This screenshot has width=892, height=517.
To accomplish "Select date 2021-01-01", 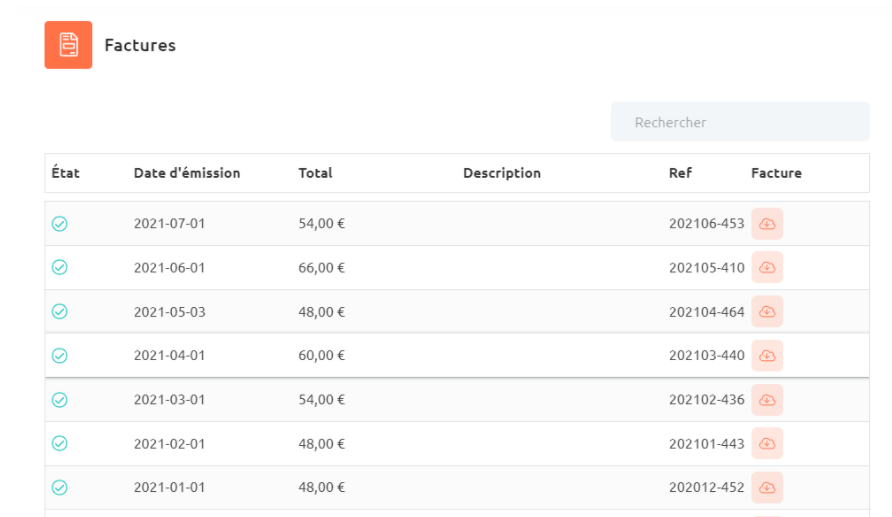I will [170, 487].
